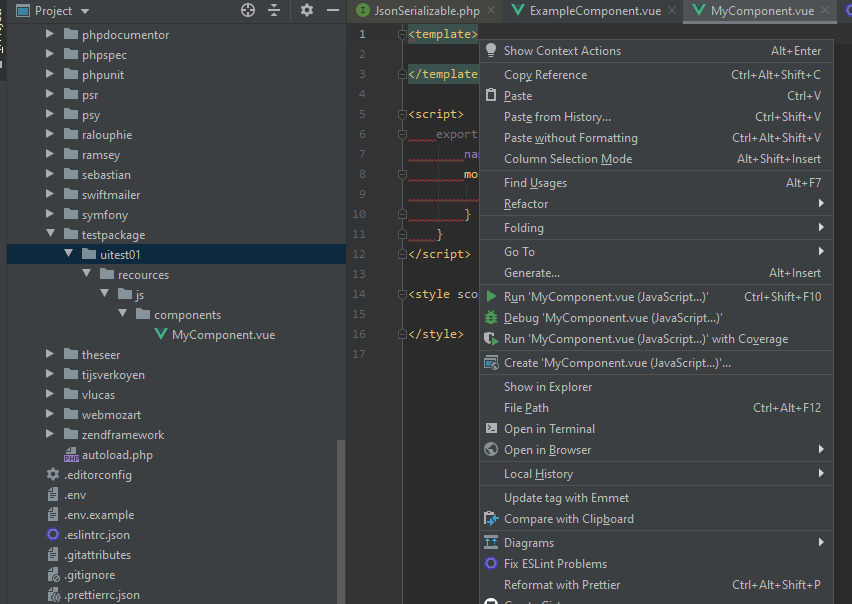Choose File Path menu item
852x604 pixels.
pyautogui.click(x=656, y=407)
